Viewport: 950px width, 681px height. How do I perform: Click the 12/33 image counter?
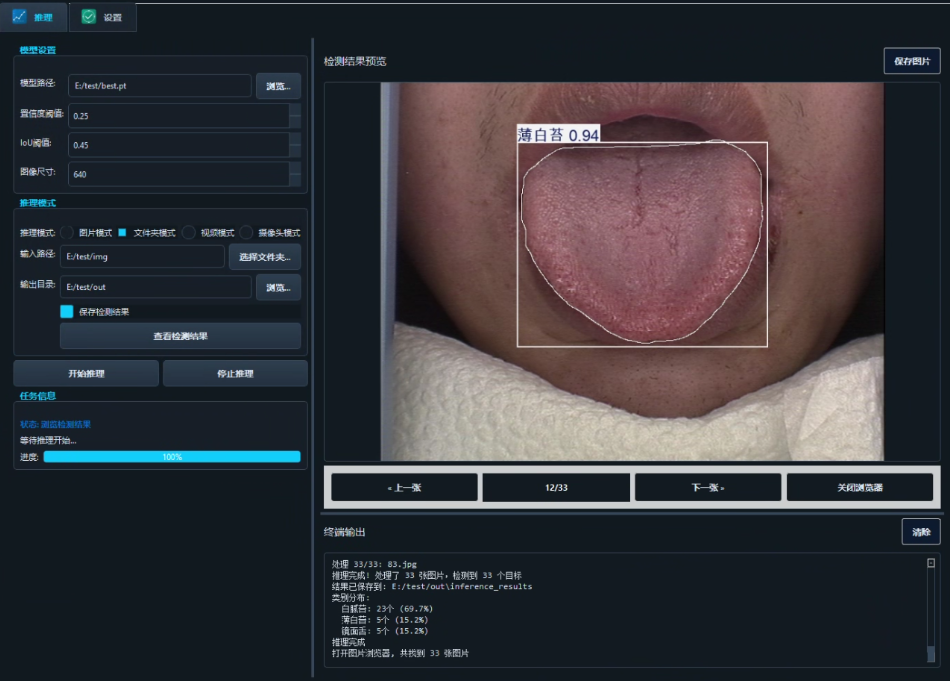click(556, 487)
